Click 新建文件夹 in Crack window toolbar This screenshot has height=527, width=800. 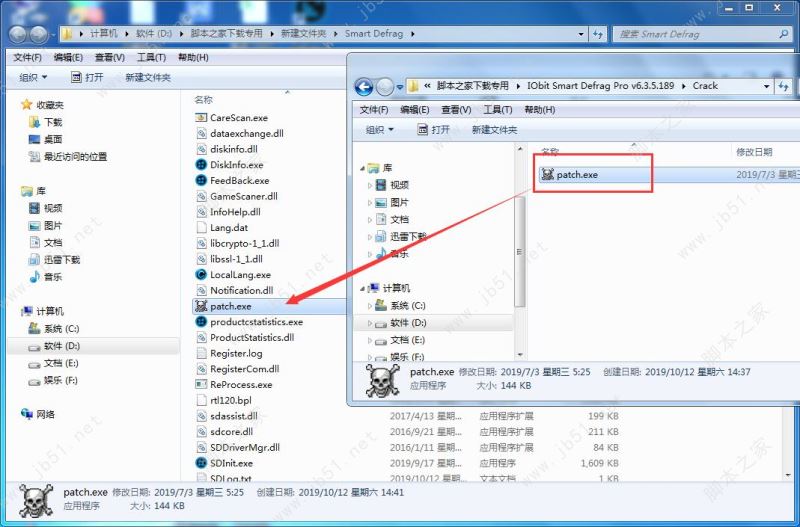(x=494, y=130)
